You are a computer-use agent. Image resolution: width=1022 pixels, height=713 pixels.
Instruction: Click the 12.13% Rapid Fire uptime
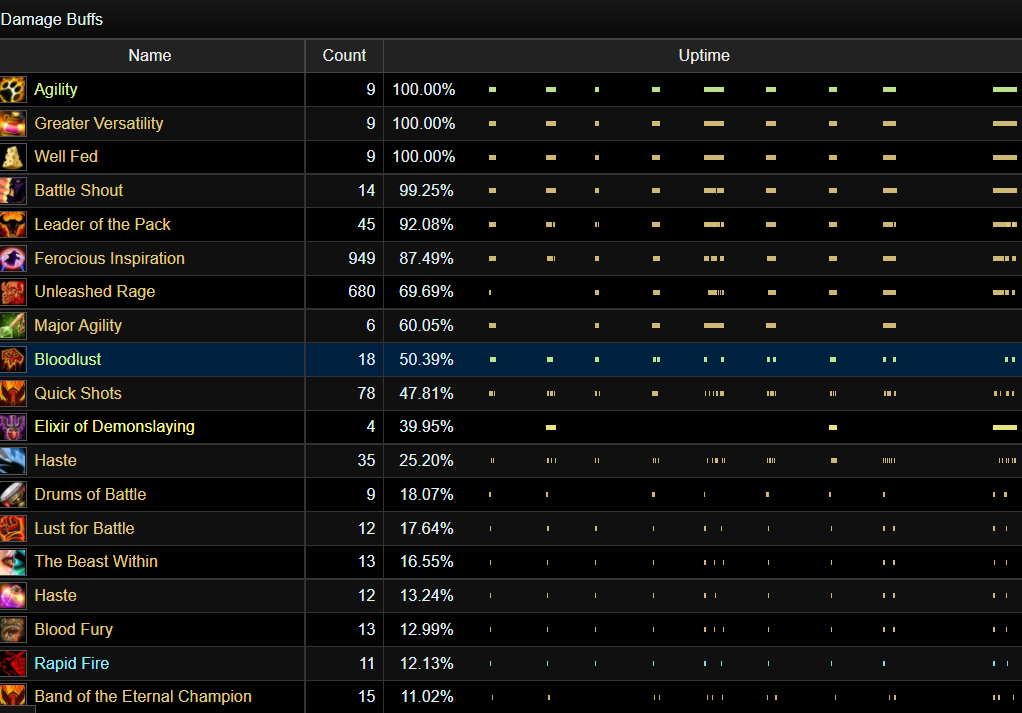[426, 663]
